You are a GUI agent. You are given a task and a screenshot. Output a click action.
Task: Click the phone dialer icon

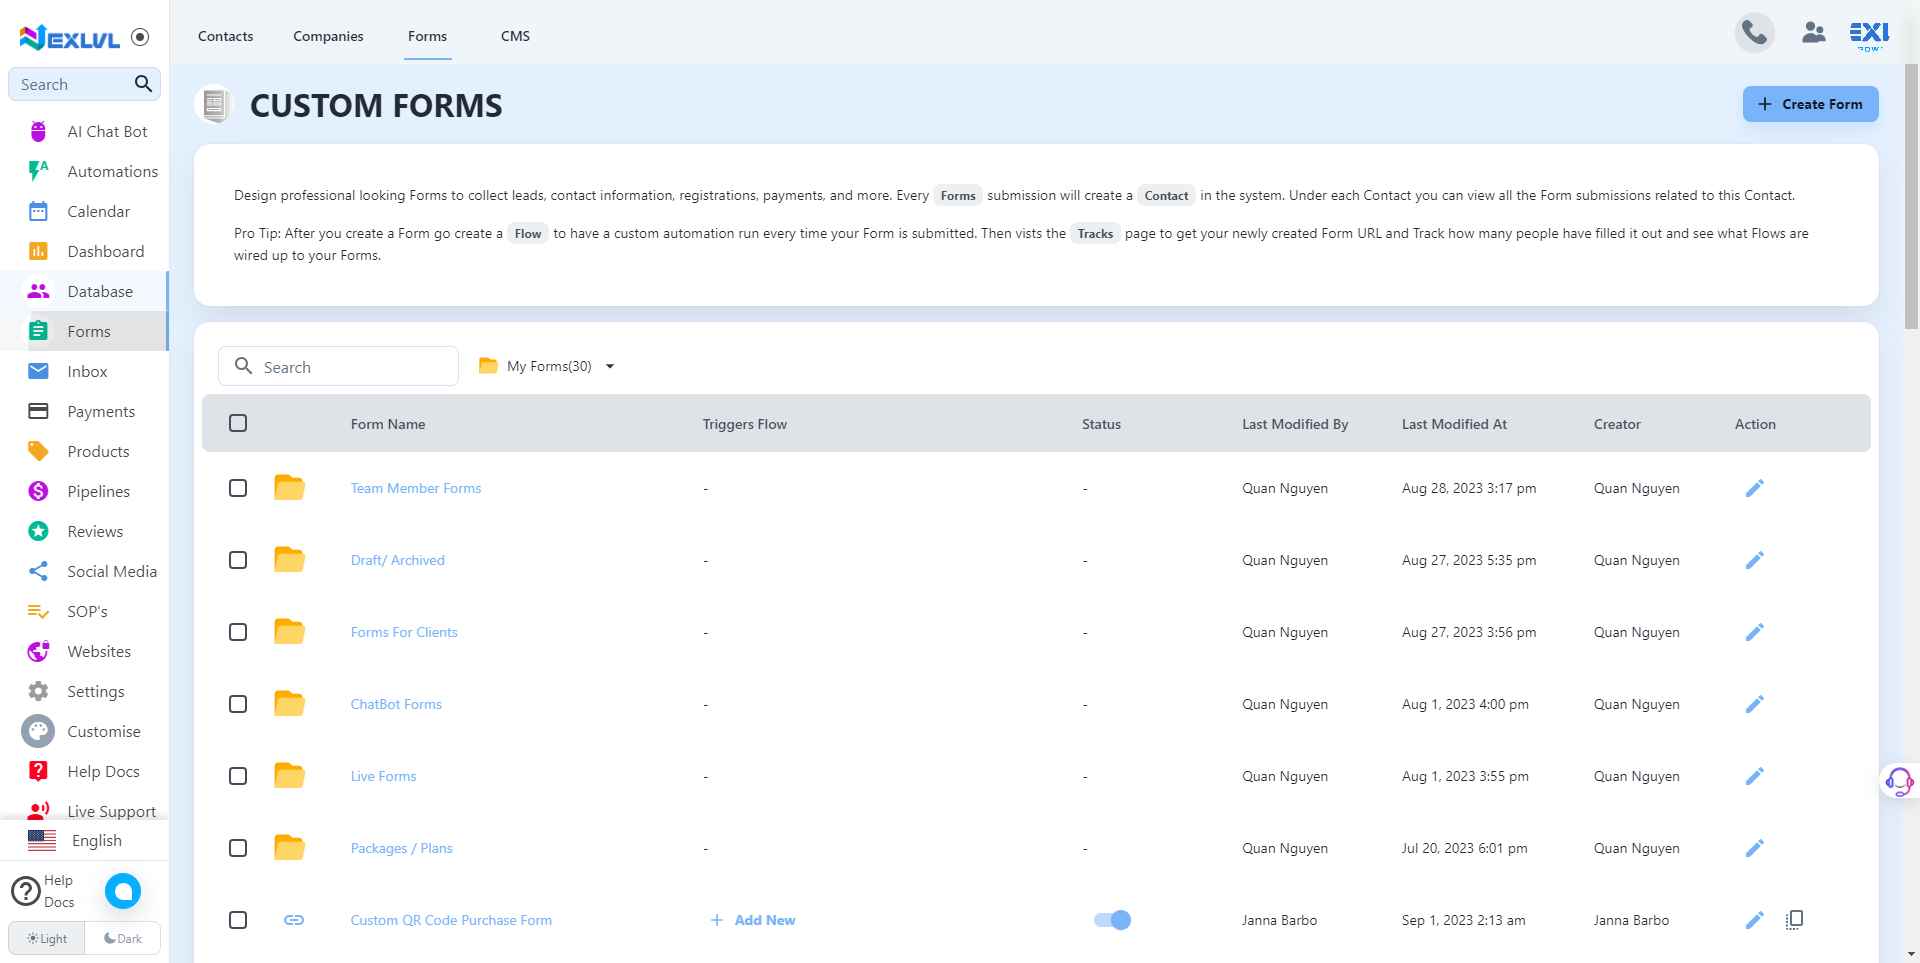click(x=1754, y=33)
